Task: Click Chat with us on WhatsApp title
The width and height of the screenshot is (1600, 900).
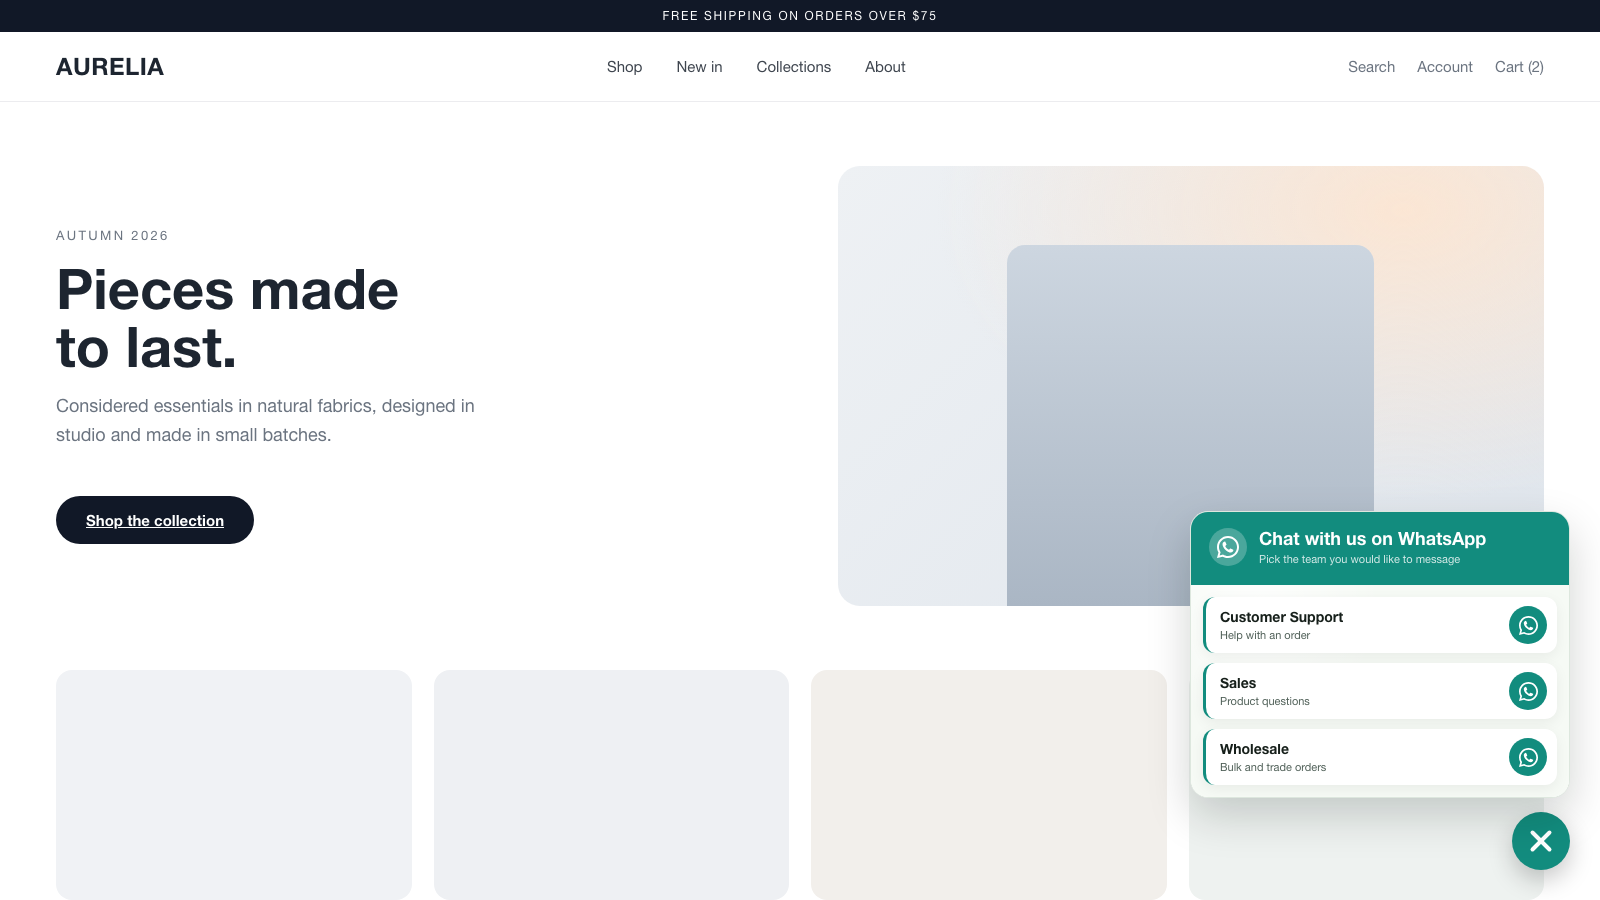Action: [1372, 539]
